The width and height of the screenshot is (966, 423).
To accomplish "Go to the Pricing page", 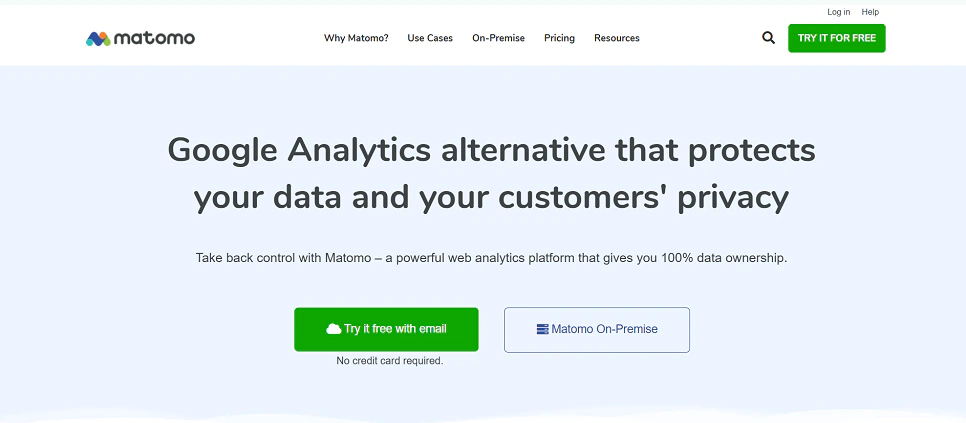I will click(559, 38).
